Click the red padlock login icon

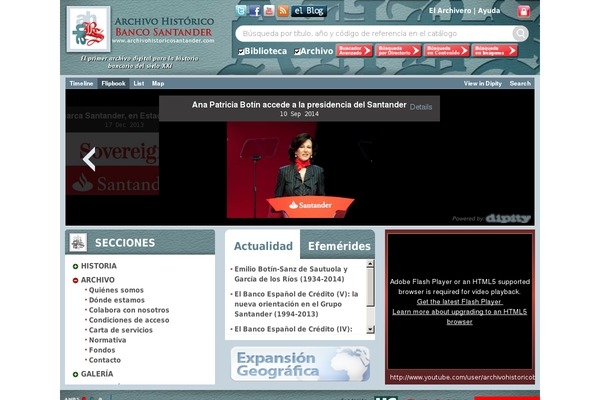point(524,11)
